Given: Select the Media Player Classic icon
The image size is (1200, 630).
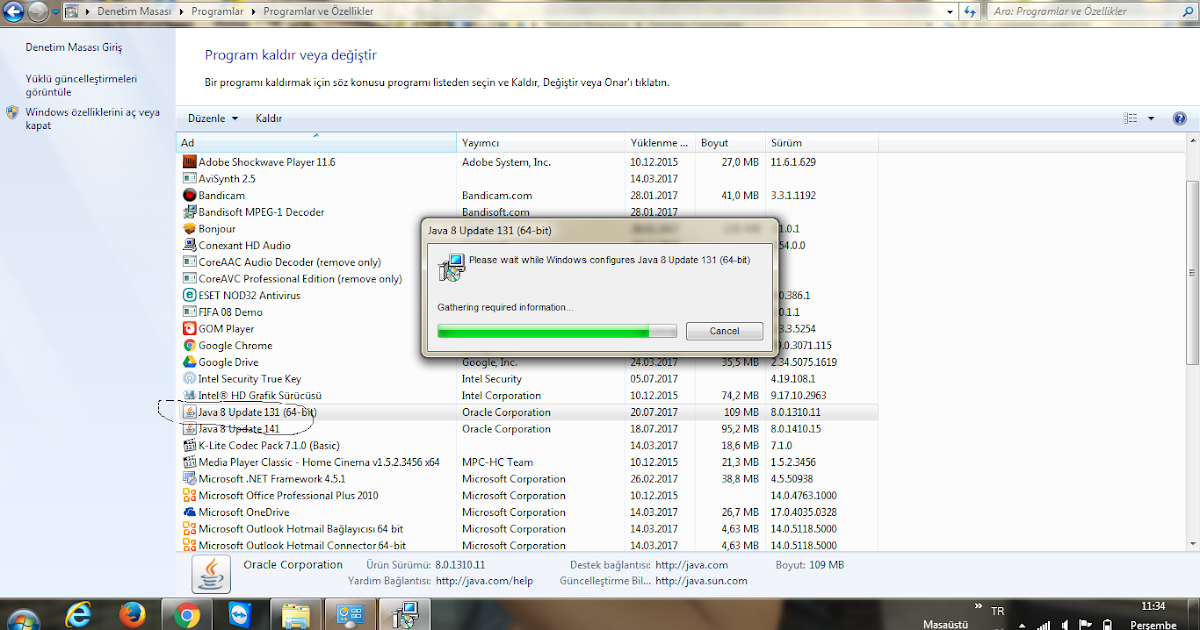Looking at the screenshot, I should (190, 462).
